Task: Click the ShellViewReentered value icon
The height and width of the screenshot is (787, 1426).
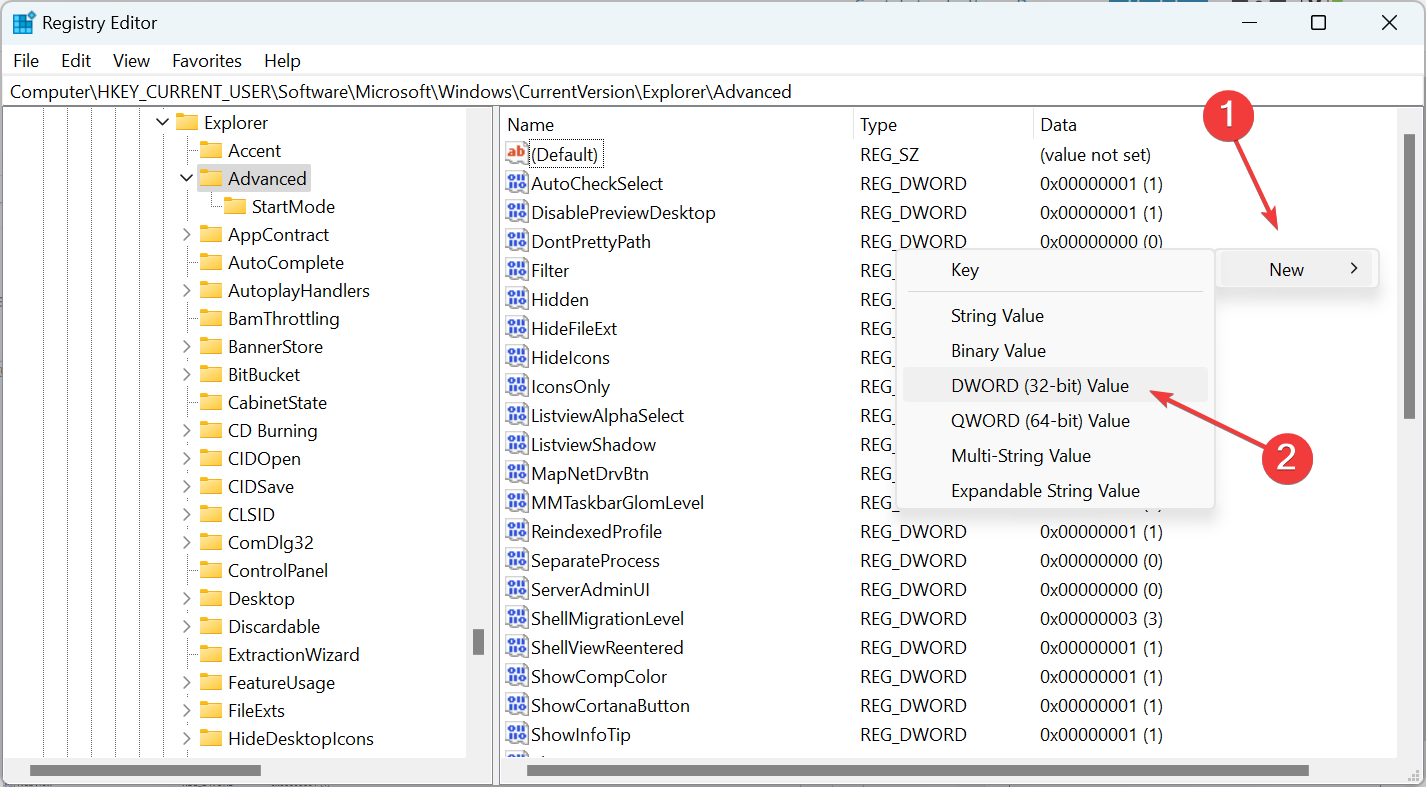Action: click(517, 647)
